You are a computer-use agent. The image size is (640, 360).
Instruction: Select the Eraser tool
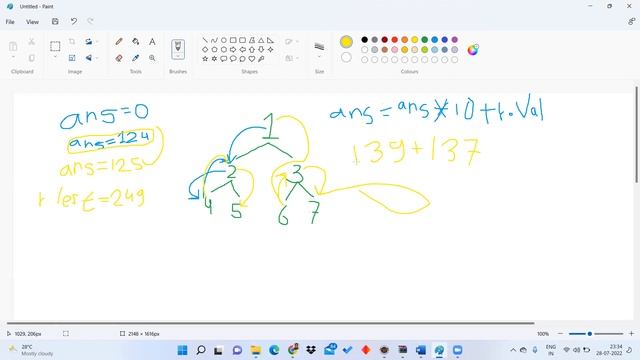coord(119,58)
